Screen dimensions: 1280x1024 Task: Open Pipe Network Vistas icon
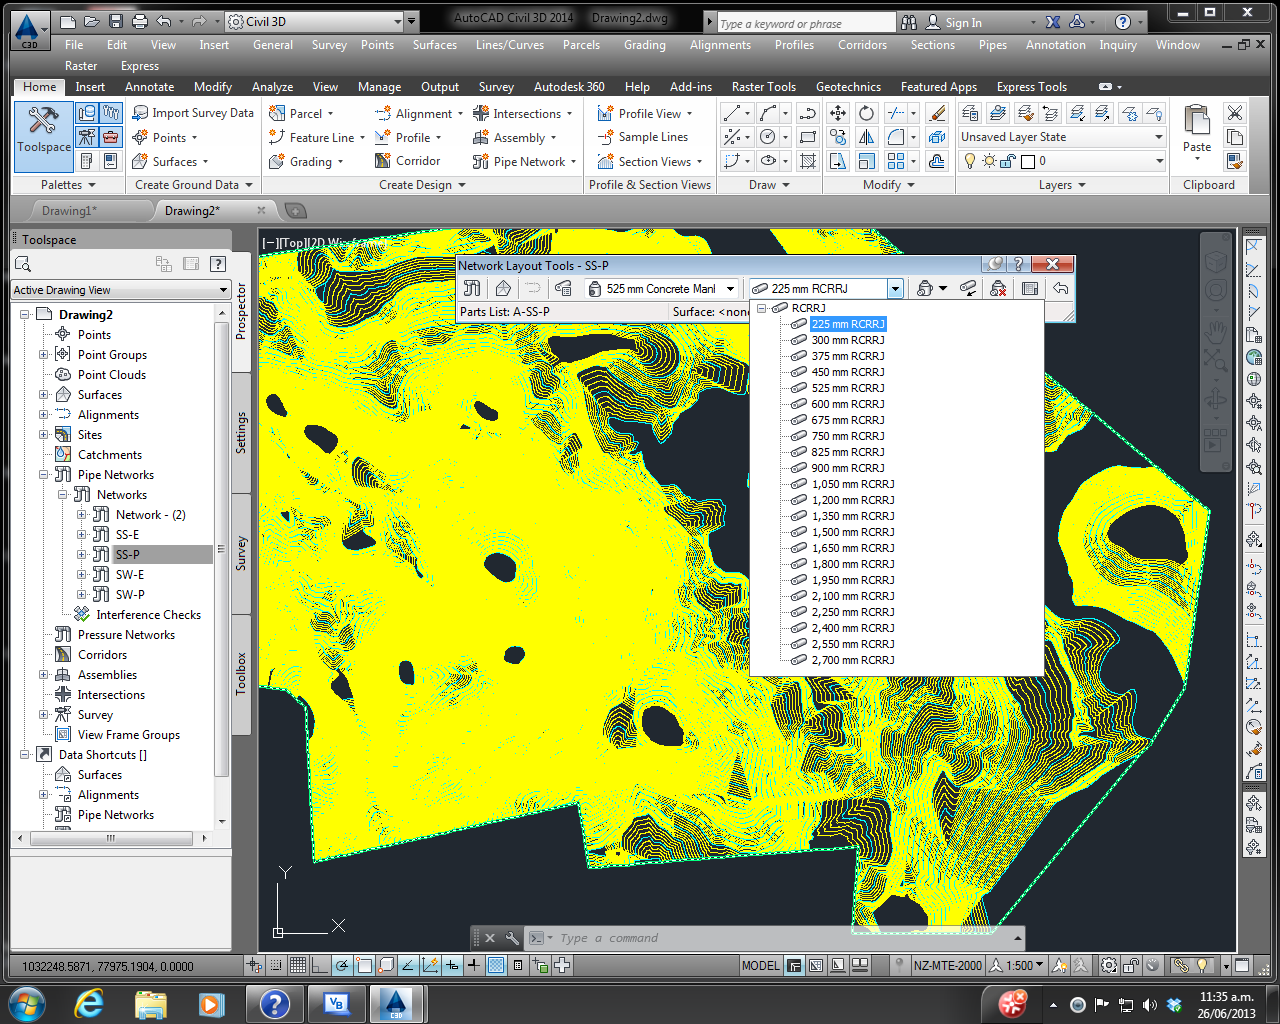point(1030,288)
